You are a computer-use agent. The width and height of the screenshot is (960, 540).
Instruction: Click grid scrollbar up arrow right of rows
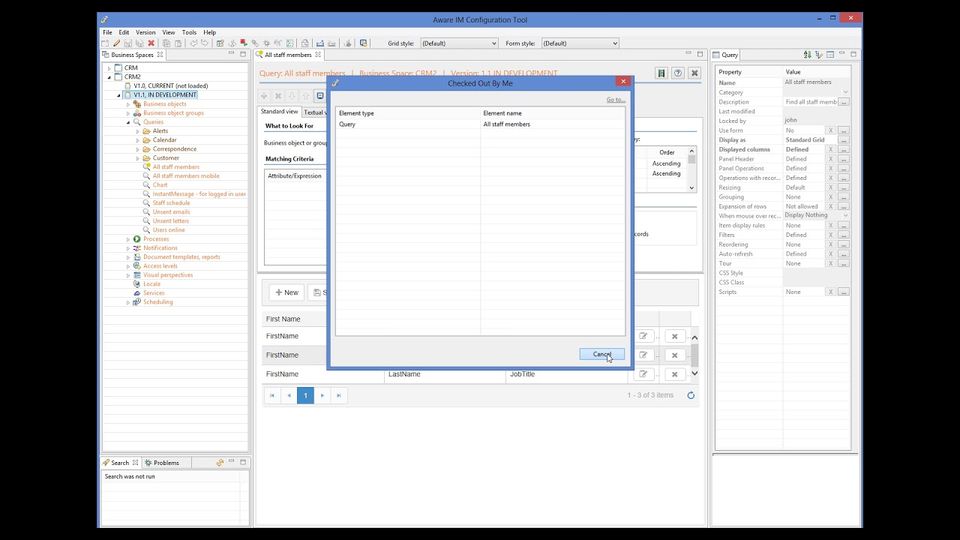[x=694, y=338]
